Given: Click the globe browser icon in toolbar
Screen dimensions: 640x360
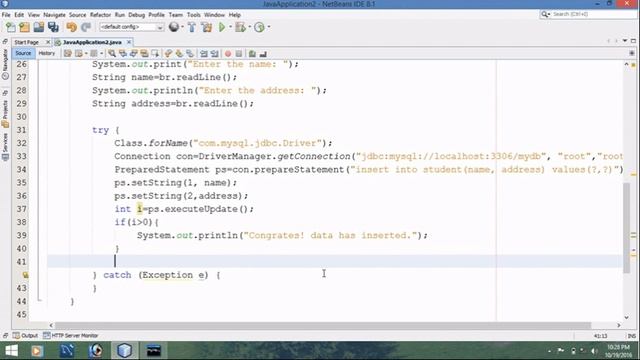Looking at the screenshot, I should [x=174, y=27].
